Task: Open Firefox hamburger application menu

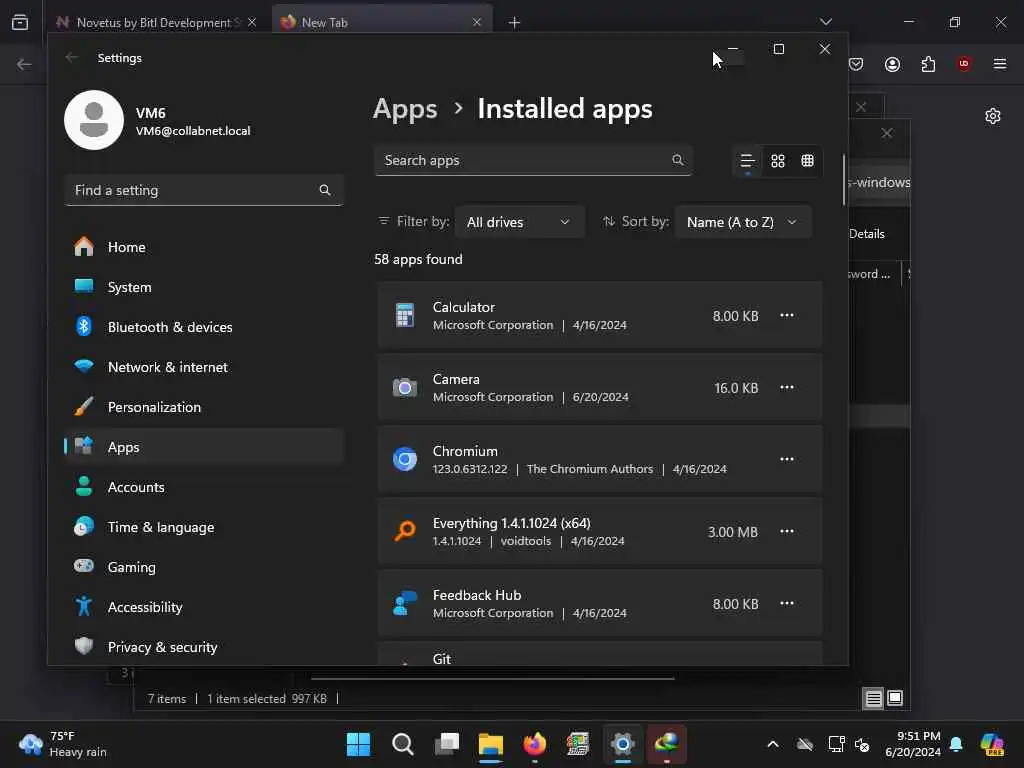Action: coord(1000,64)
